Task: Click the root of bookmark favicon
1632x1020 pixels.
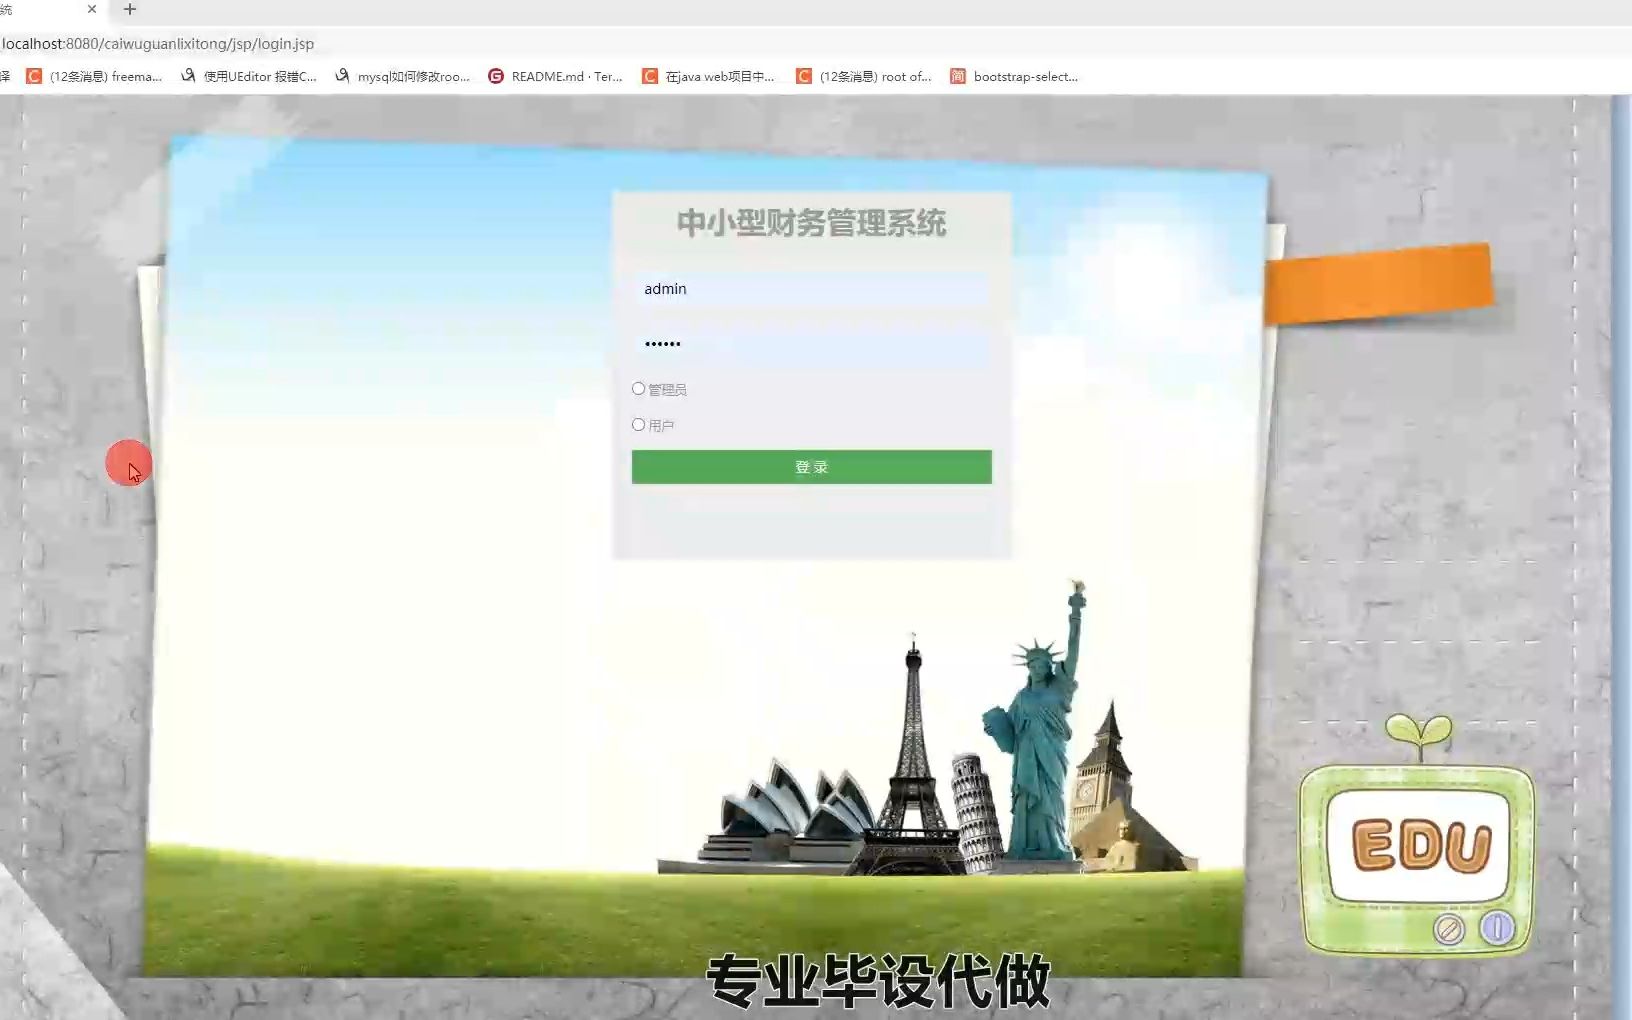Action: (x=804, y=76)
